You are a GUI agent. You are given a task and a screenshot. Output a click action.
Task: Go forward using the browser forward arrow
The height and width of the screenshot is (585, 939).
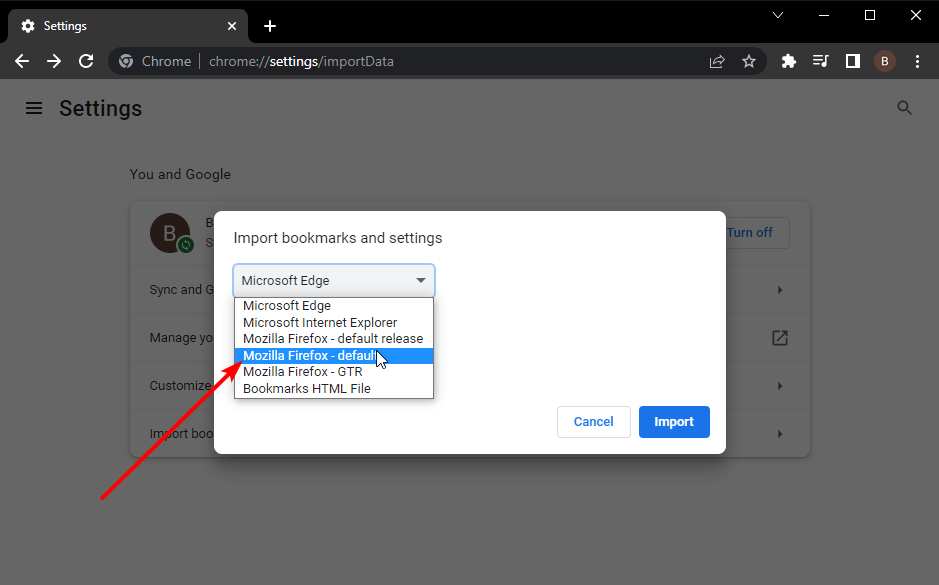pos(54,61)
